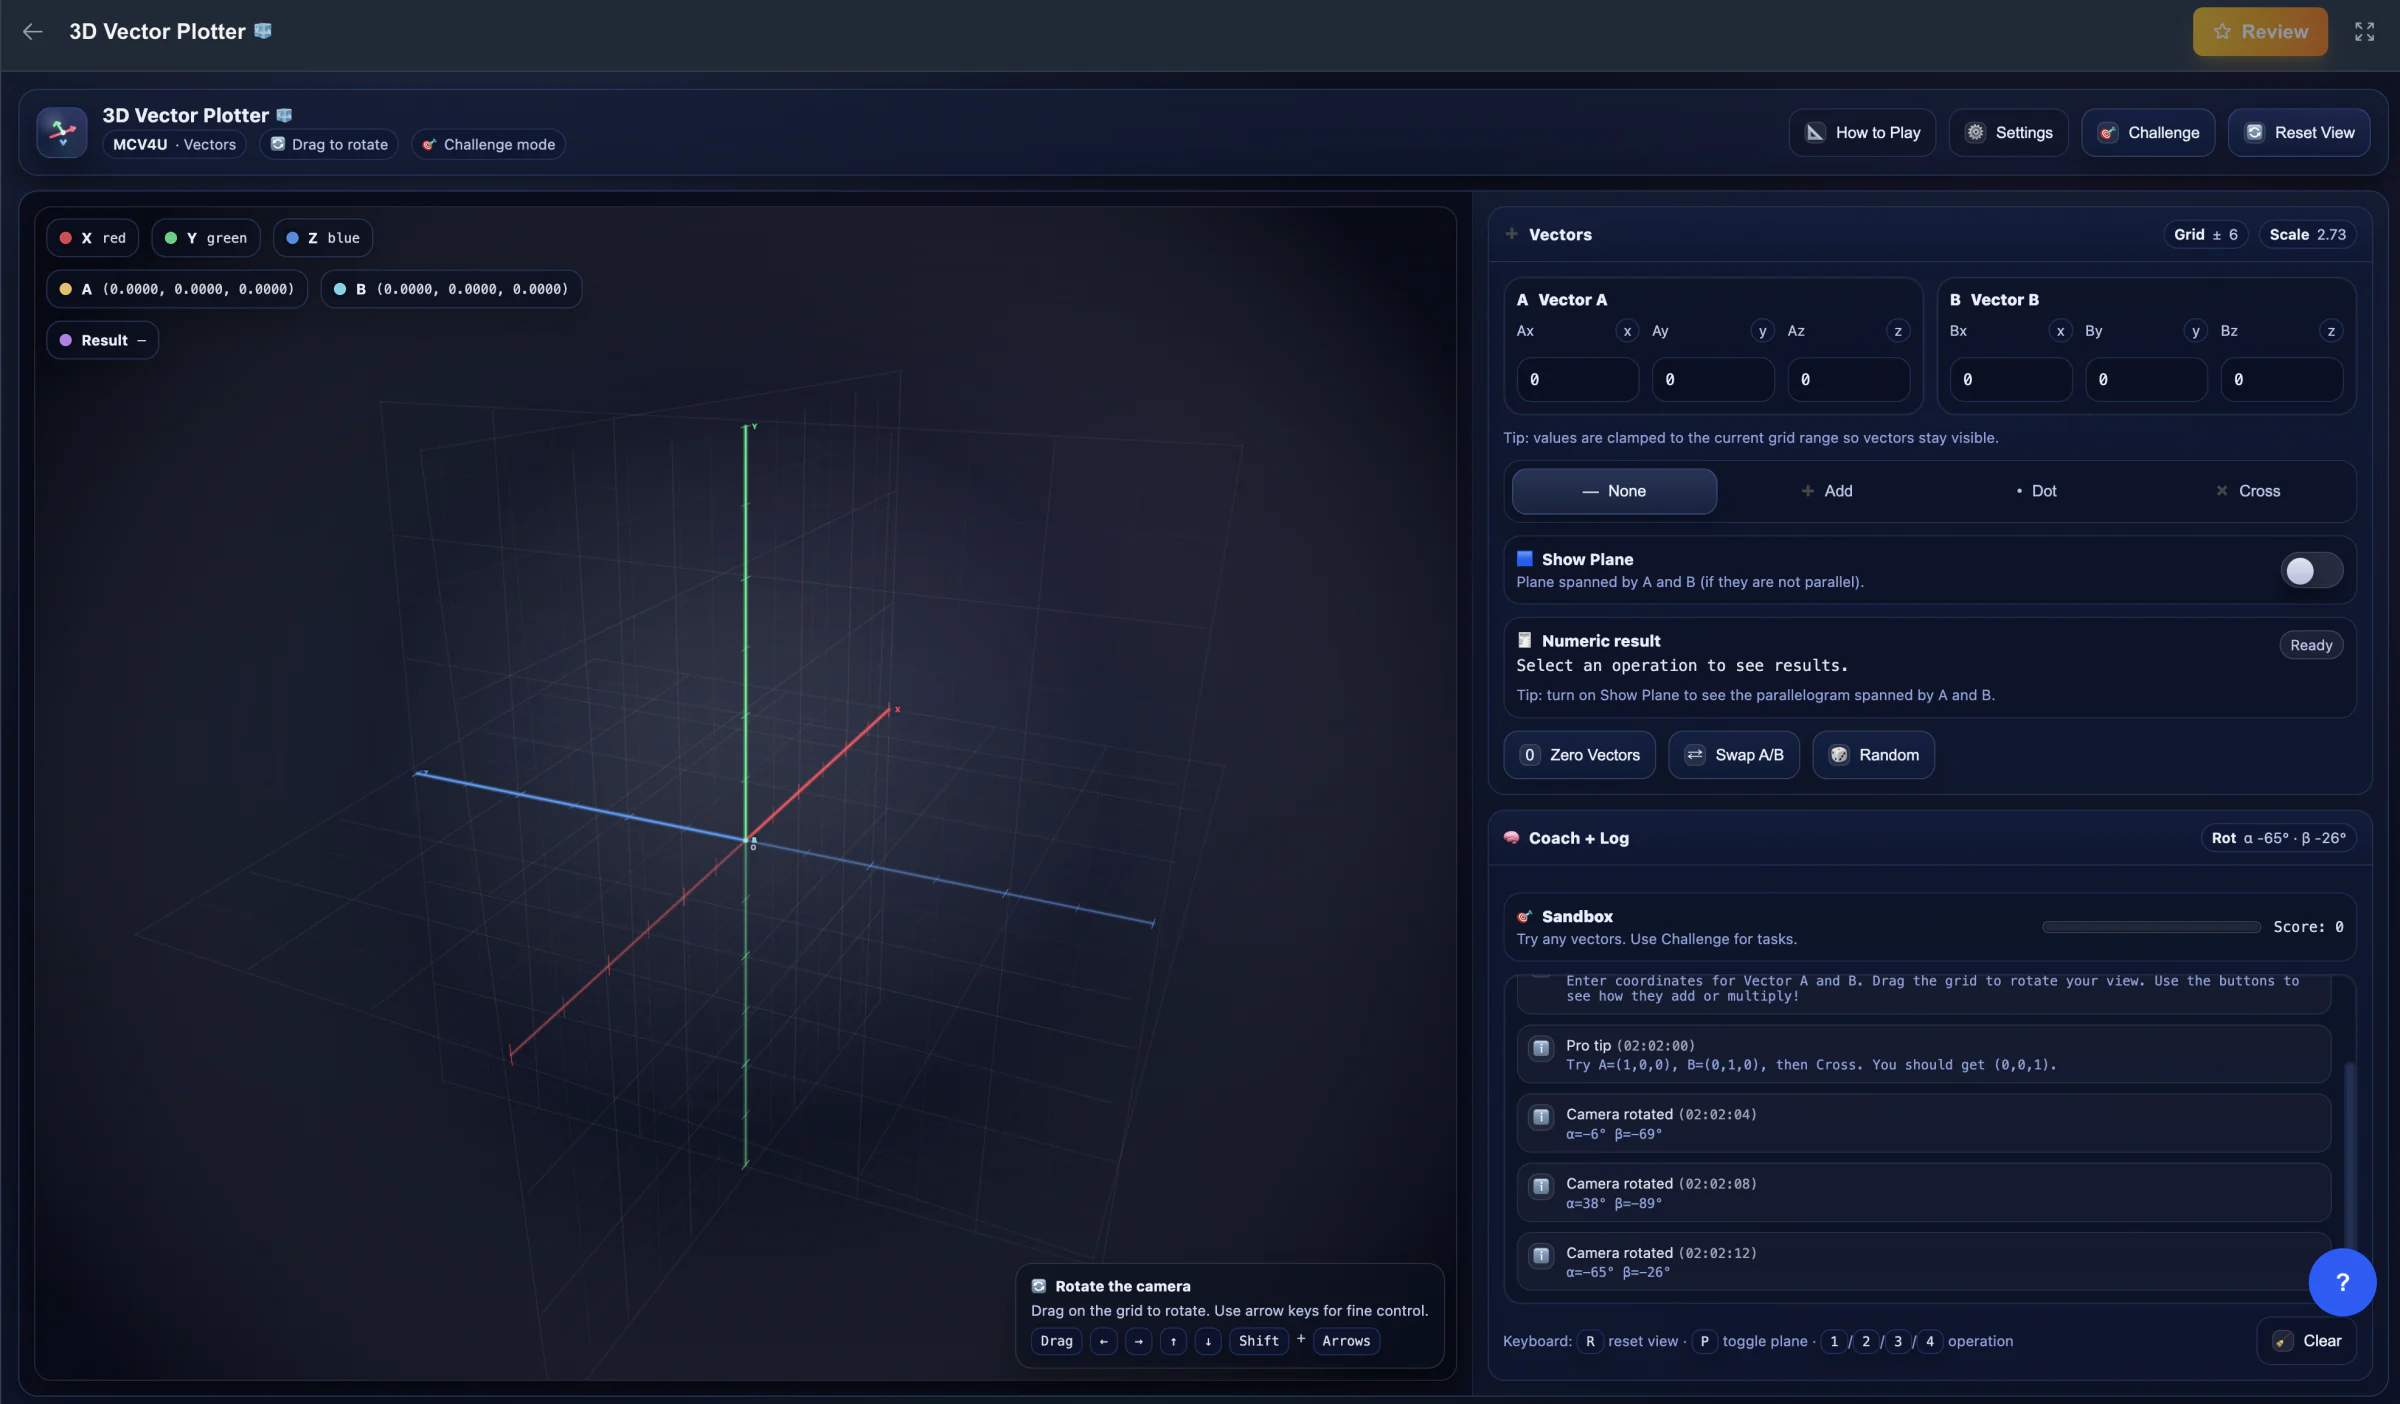Click the Zero Vectors button
2400x1404 pixels.
point(1579,755)
